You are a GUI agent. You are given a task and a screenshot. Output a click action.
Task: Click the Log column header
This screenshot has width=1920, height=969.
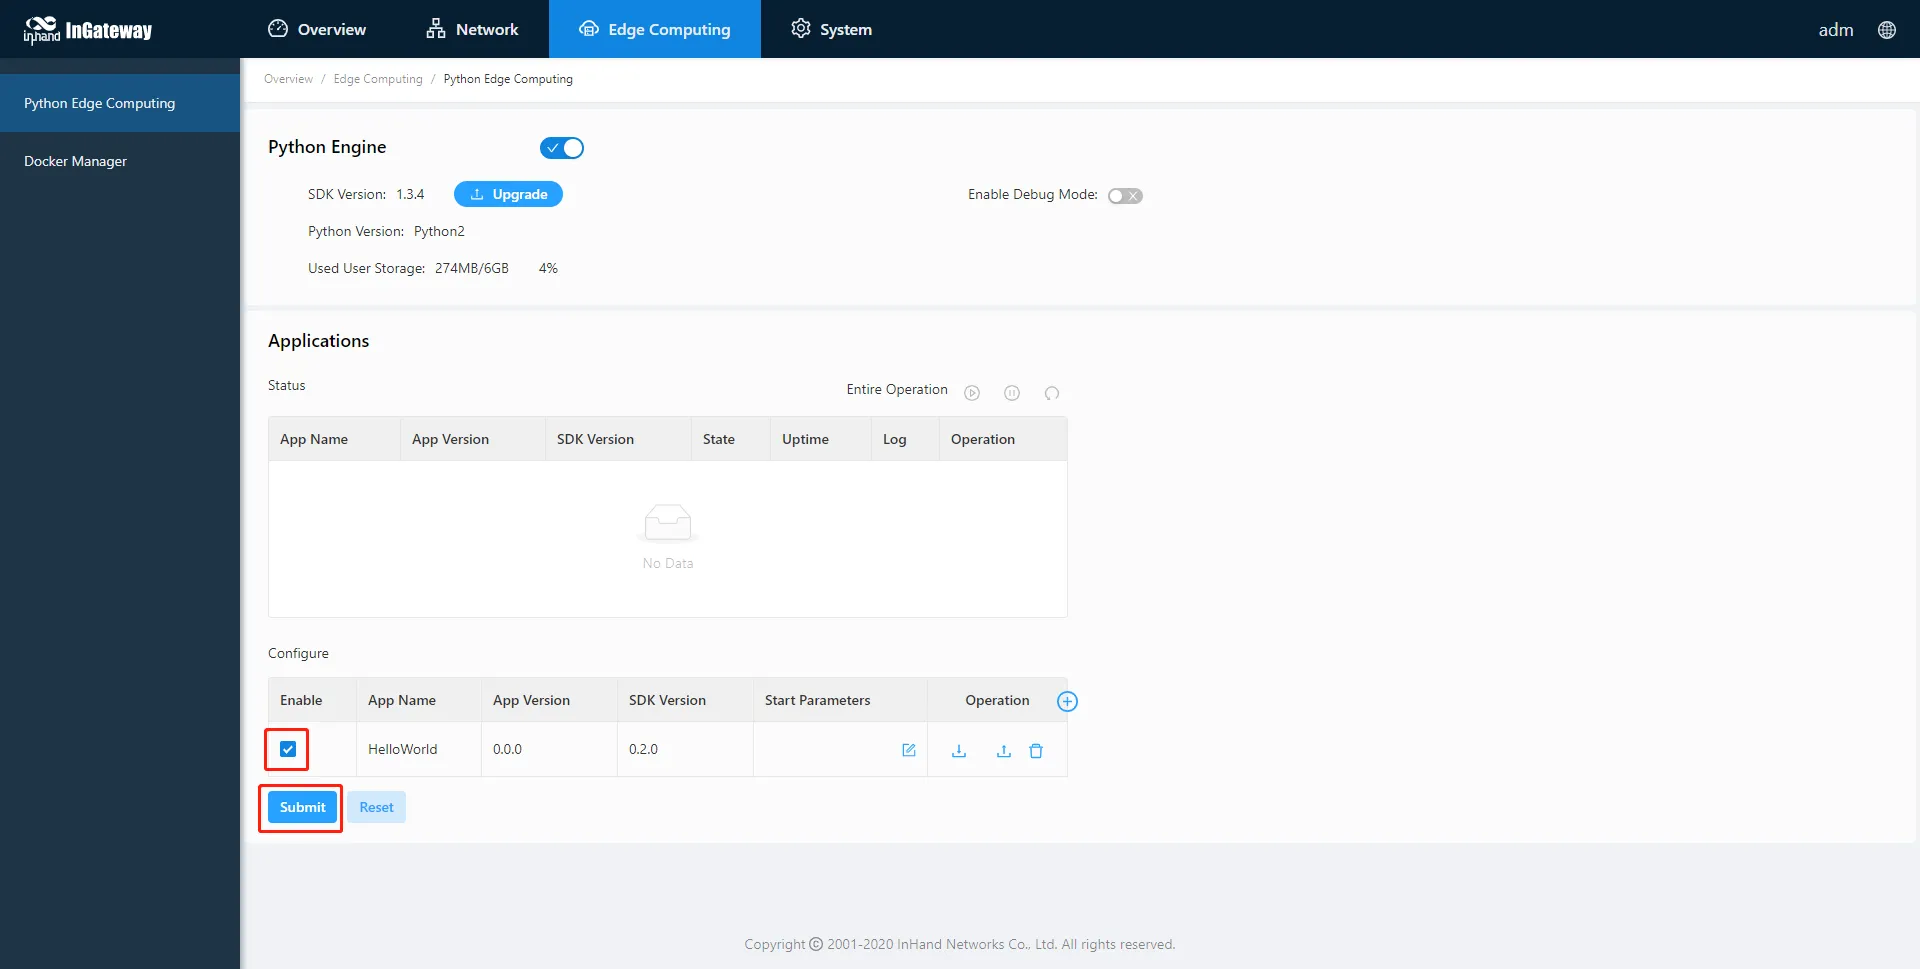(905, 439)
